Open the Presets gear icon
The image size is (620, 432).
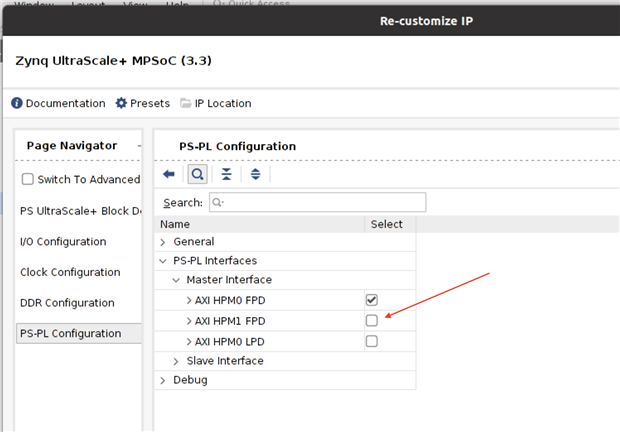coord(122,103)
